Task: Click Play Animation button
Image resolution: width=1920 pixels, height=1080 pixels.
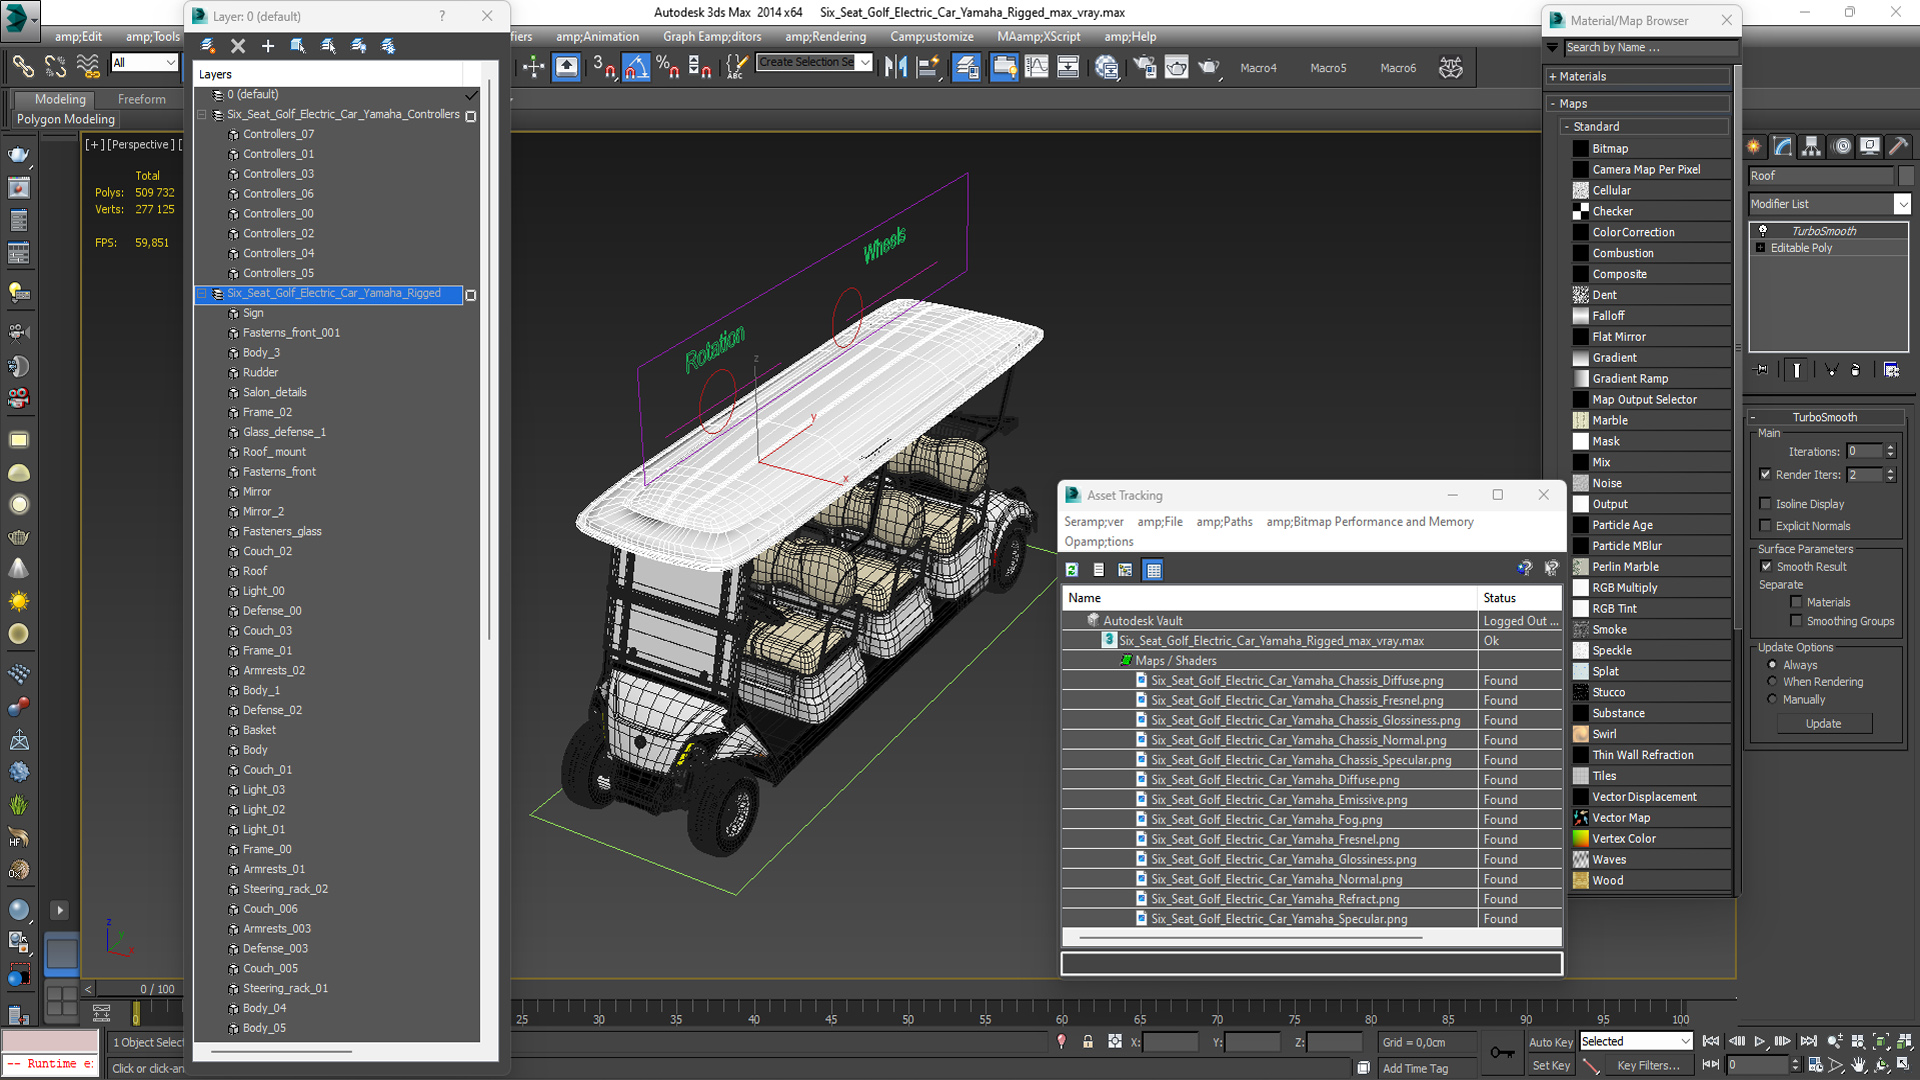Action: point(1760,1042)
